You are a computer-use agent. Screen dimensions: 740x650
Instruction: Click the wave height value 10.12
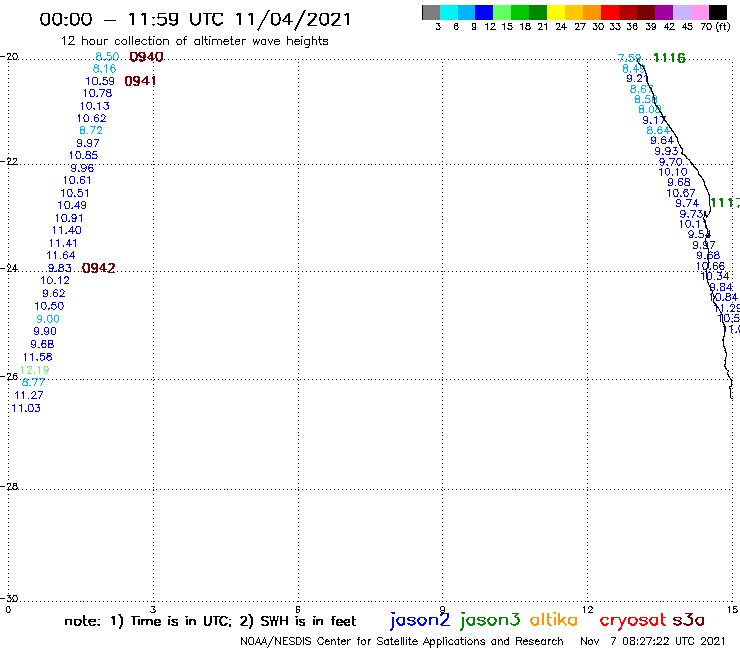(x=55, y=280)
